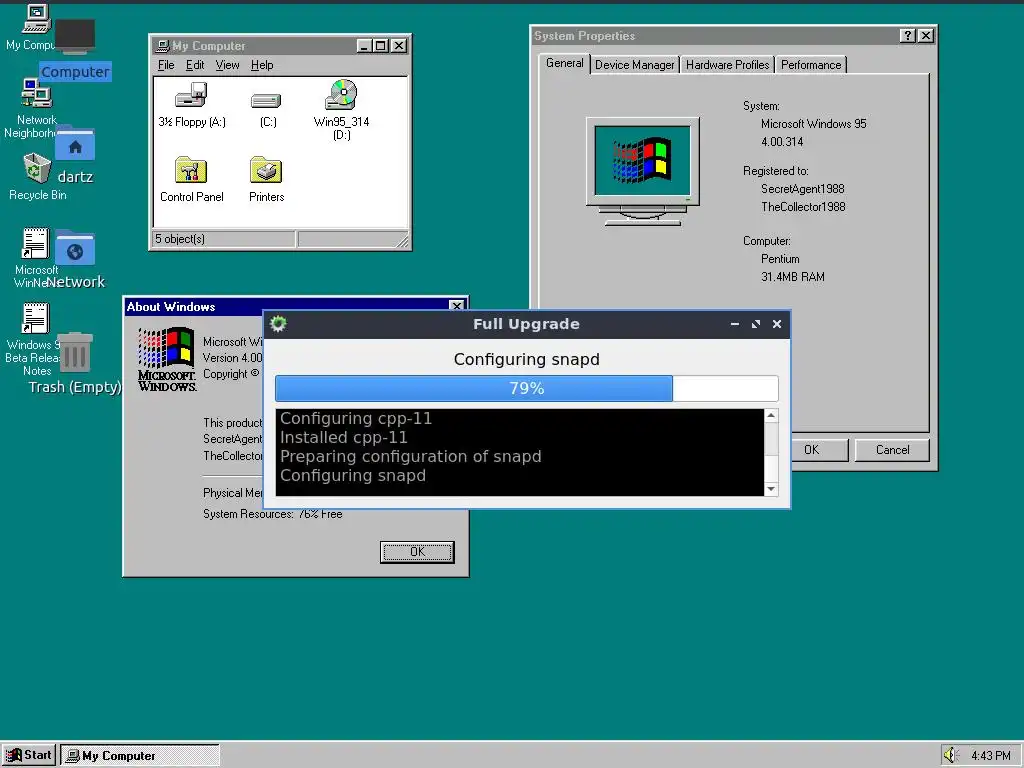Image resolution: width=1024 pixels, height=768 pixels.
Task: Click 'TheCollector1988' in System Properties
Action: coord(803,207)
